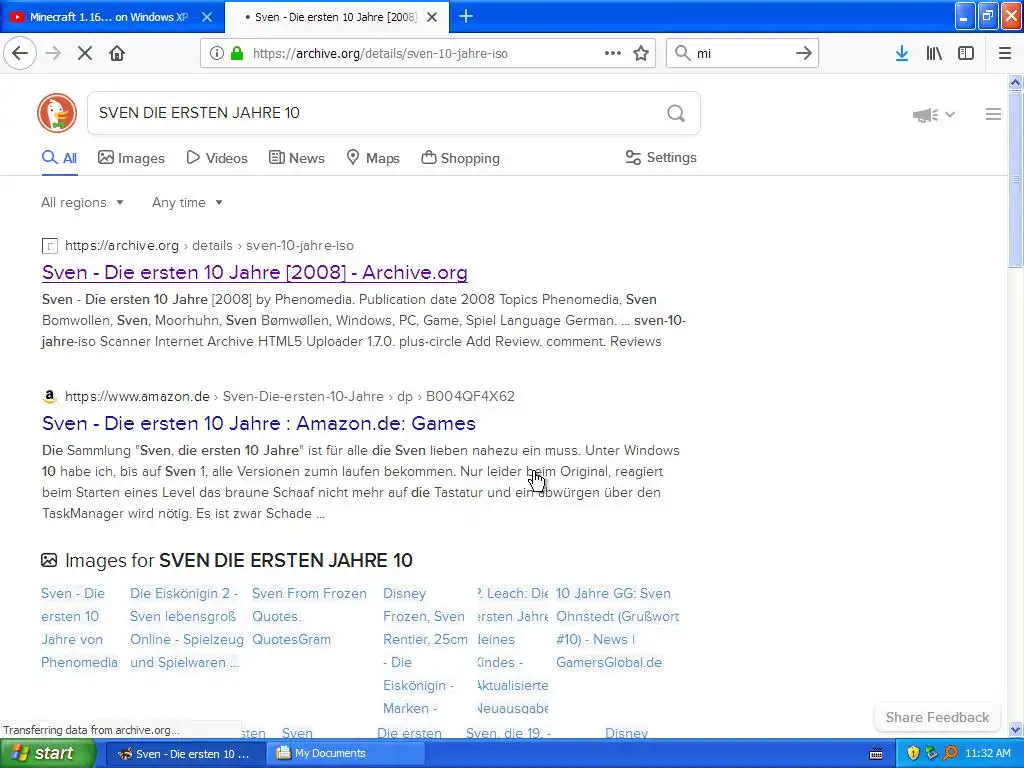Click the security shield tray icon
This screenshot has height=768, width=1024.
(913, 753)
